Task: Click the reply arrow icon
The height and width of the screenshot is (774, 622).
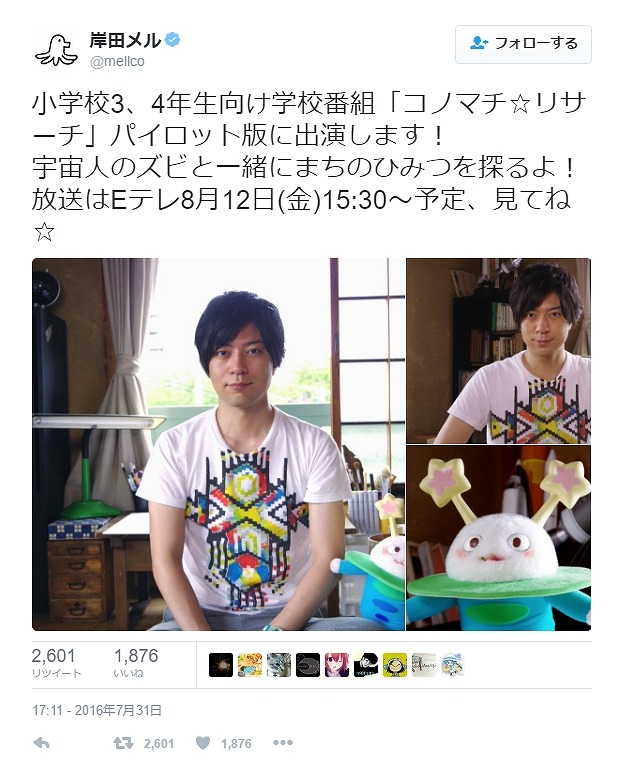Action: pos(41,743)
